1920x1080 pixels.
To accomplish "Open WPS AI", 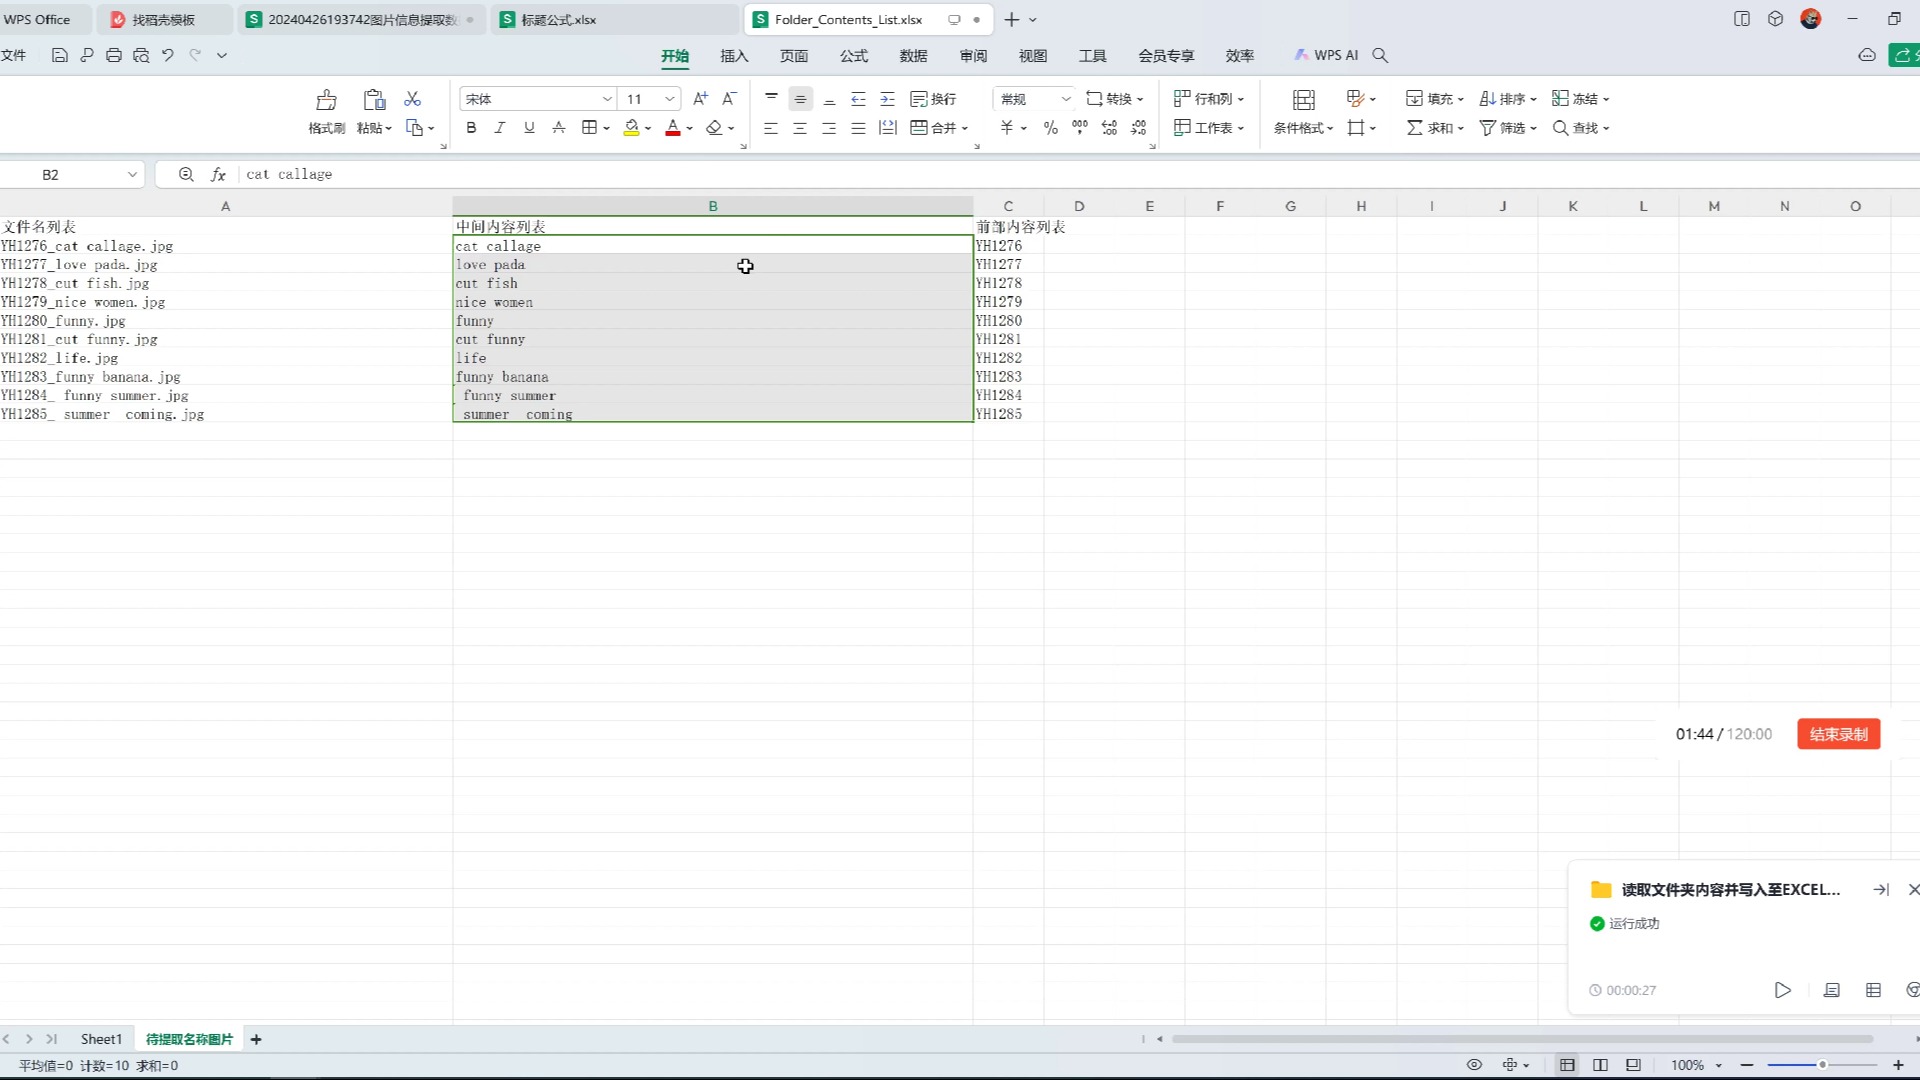I will coord(1326,56).
